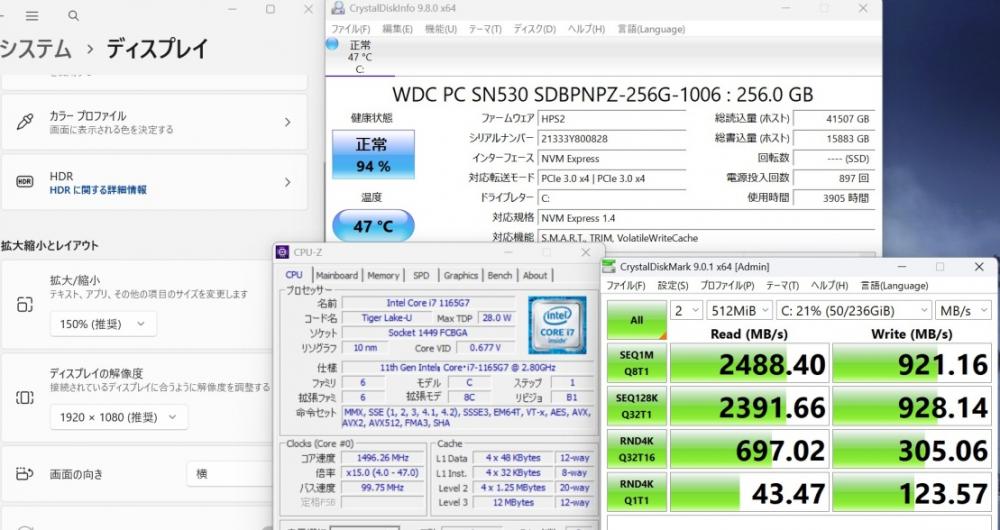Viewport: 1000px width, 530px height.
Task: Switch to the Bench tab in CPU-Z
Action: click(499, 276)
